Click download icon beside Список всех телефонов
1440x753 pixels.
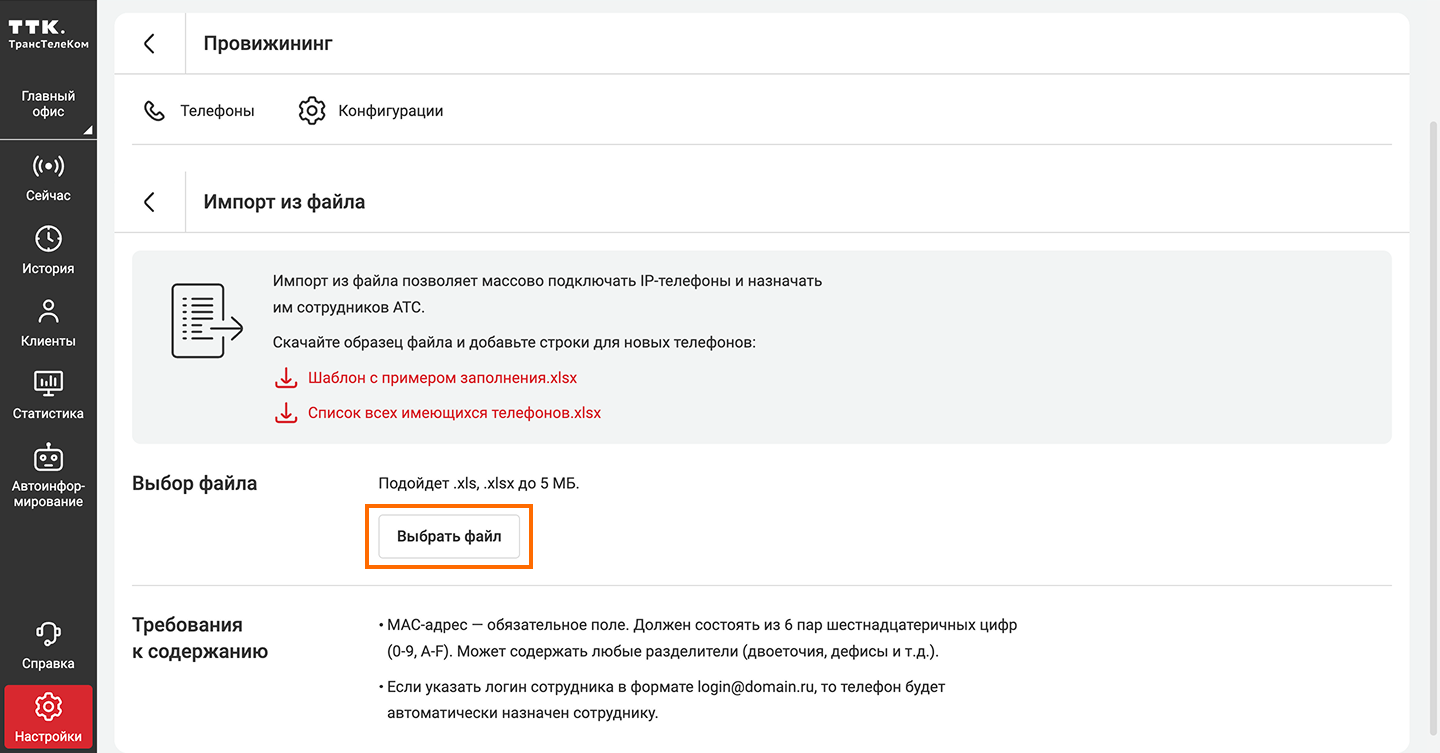pos(286,413)
